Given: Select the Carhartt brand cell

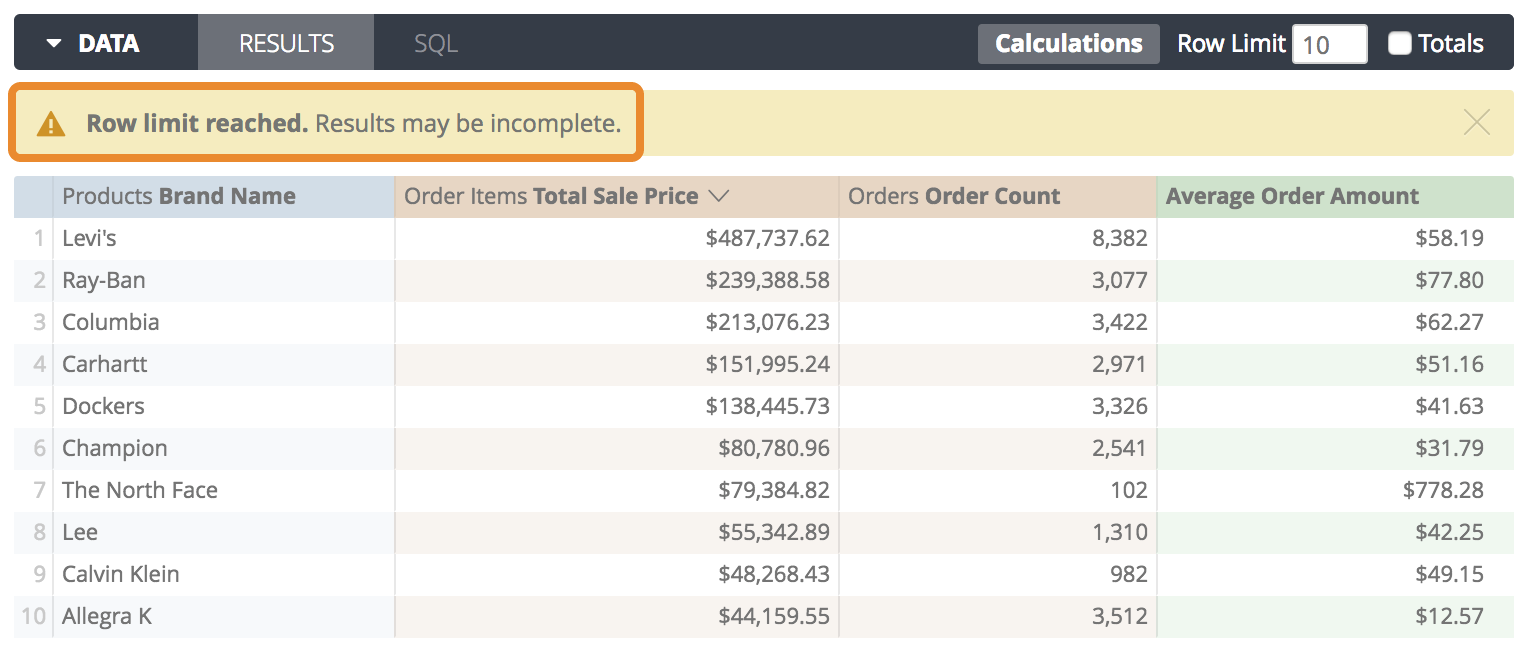Looking at the screenshot, I should click(x=223, y=364).
